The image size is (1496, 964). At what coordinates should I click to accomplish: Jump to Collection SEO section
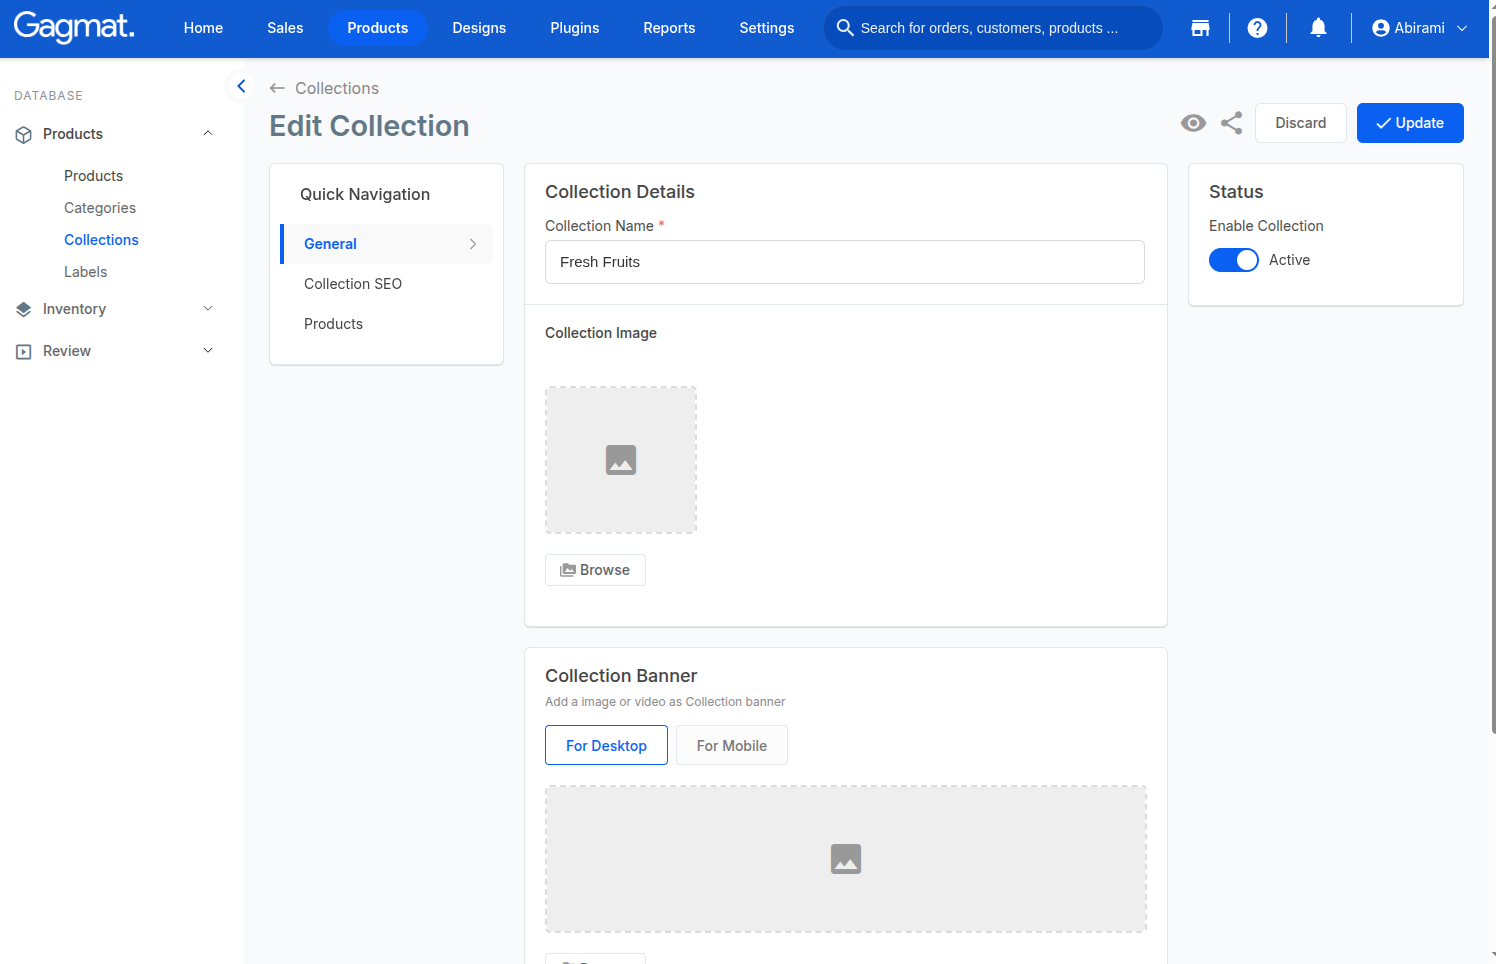[x=353, y=284]
